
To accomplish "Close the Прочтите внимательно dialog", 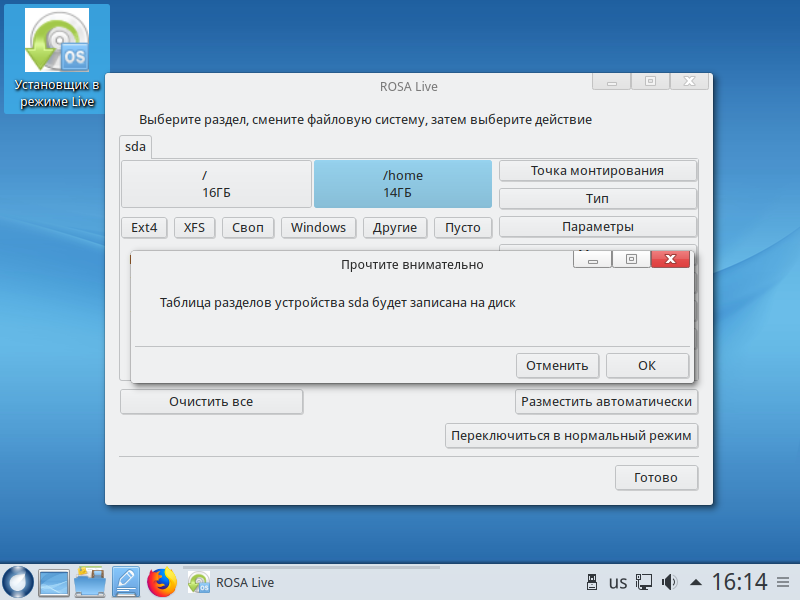I will point(670,260).
